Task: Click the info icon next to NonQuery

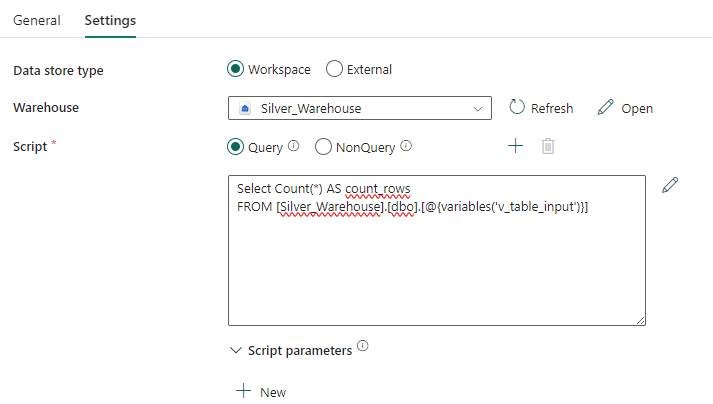Action: [406, 146]
